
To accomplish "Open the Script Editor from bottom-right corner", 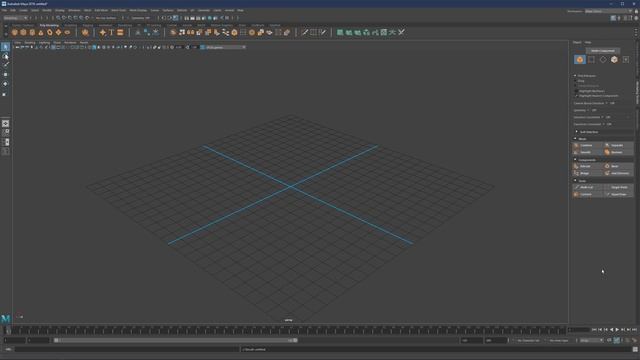I will [x=635, y=349].
